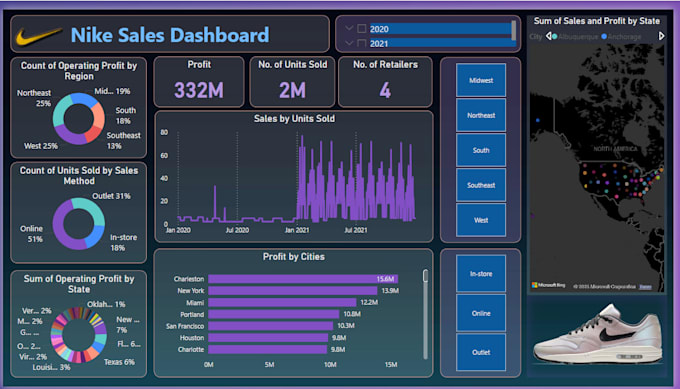This screenshot has width=680, height=389.
Task: Expand the 2021 year chevron
Action: pos(349,43)
